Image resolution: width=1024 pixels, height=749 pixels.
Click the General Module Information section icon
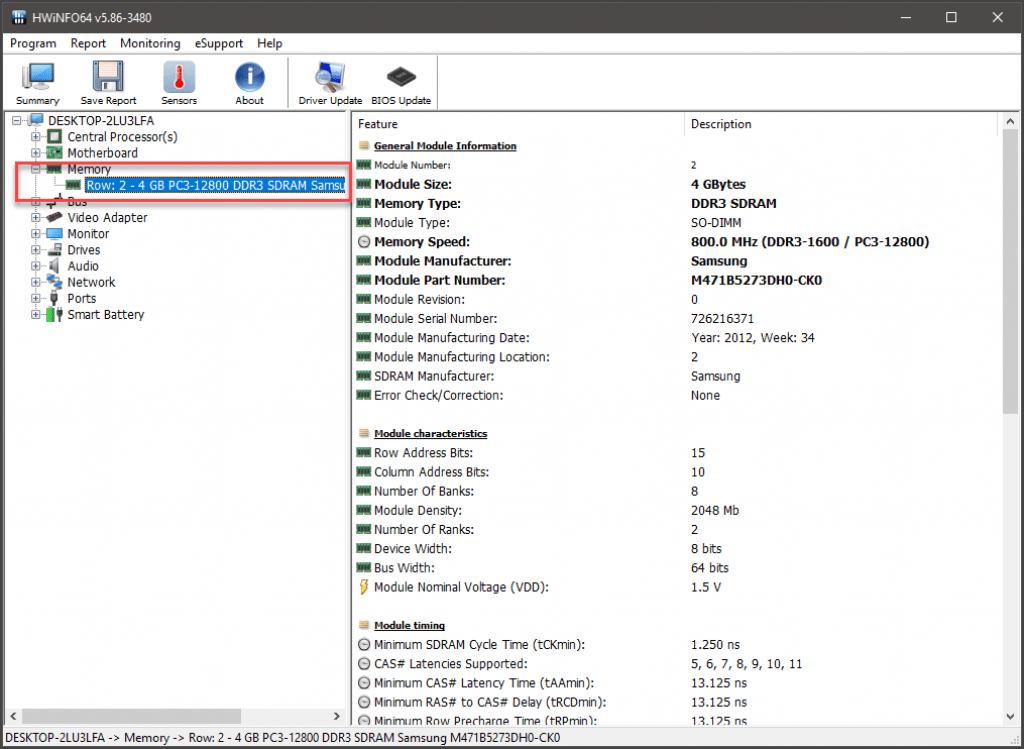coord(364,146)
